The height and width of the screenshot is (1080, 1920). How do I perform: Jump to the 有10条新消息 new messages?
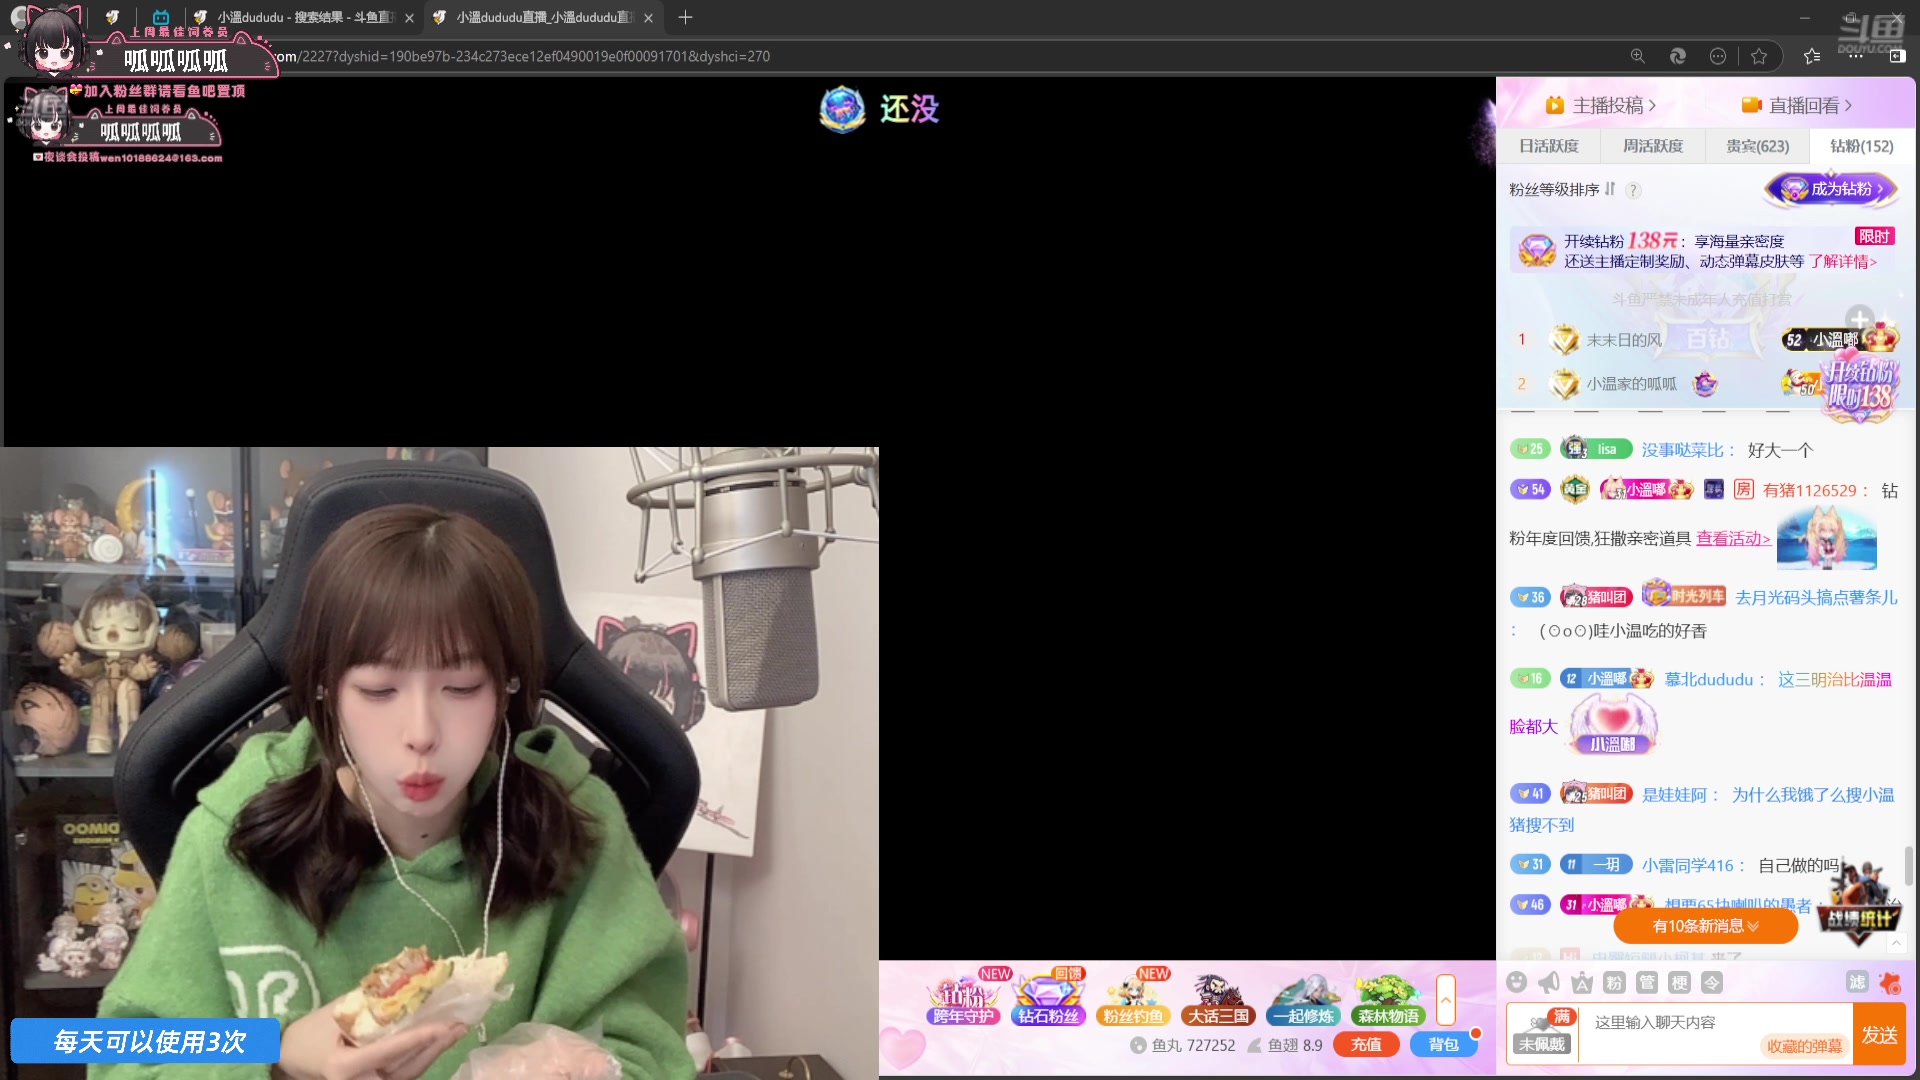[x=1705, y=926]
